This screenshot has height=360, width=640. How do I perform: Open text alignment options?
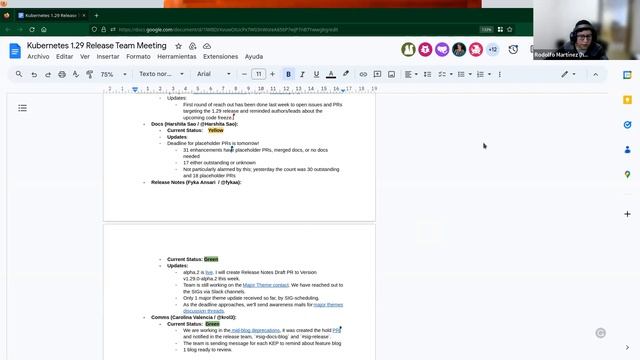point(411,74)
